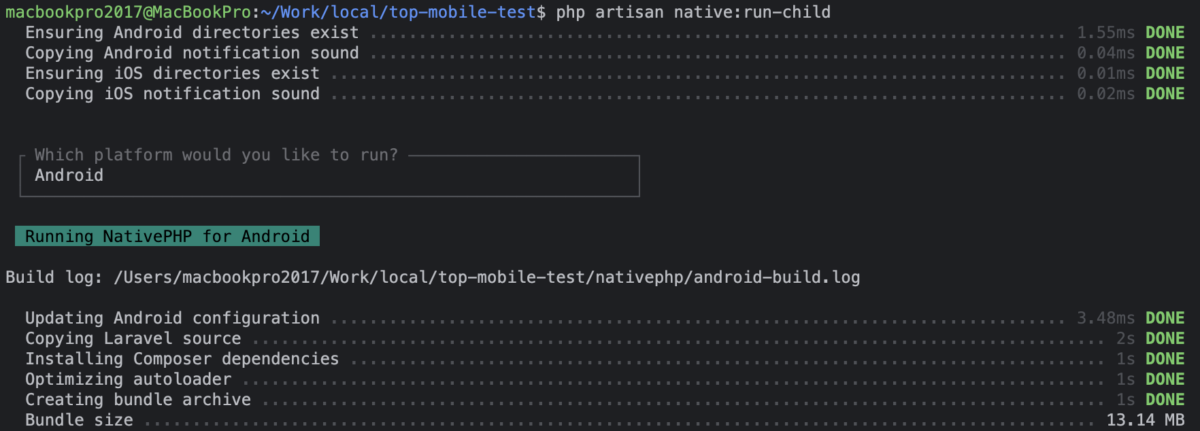The image size is (1200, 431).
Task: Click the Android option in the platform prompt
Action: 69,175
